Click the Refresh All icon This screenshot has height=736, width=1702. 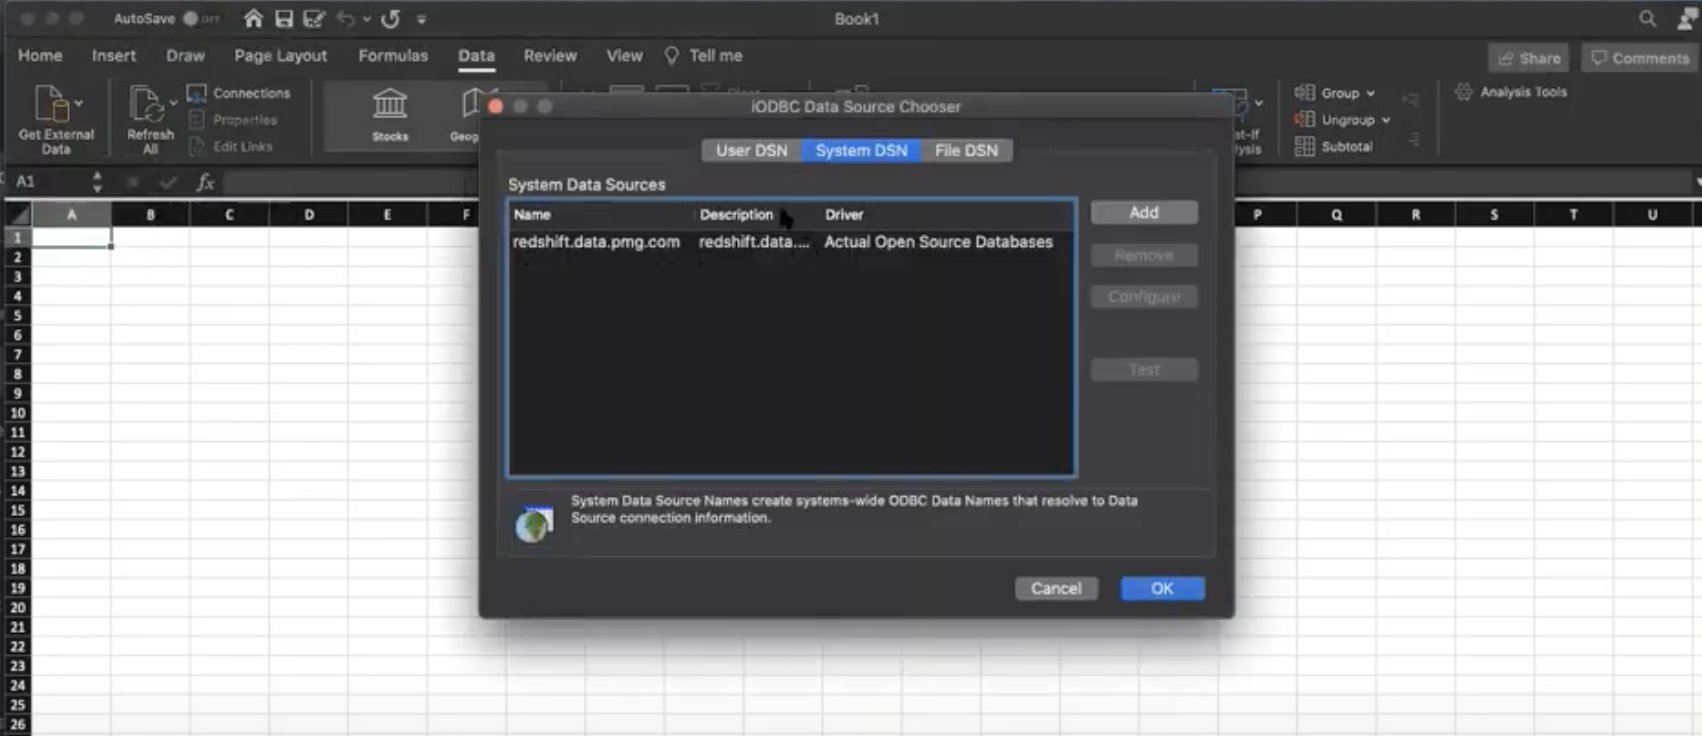(145, 103)
